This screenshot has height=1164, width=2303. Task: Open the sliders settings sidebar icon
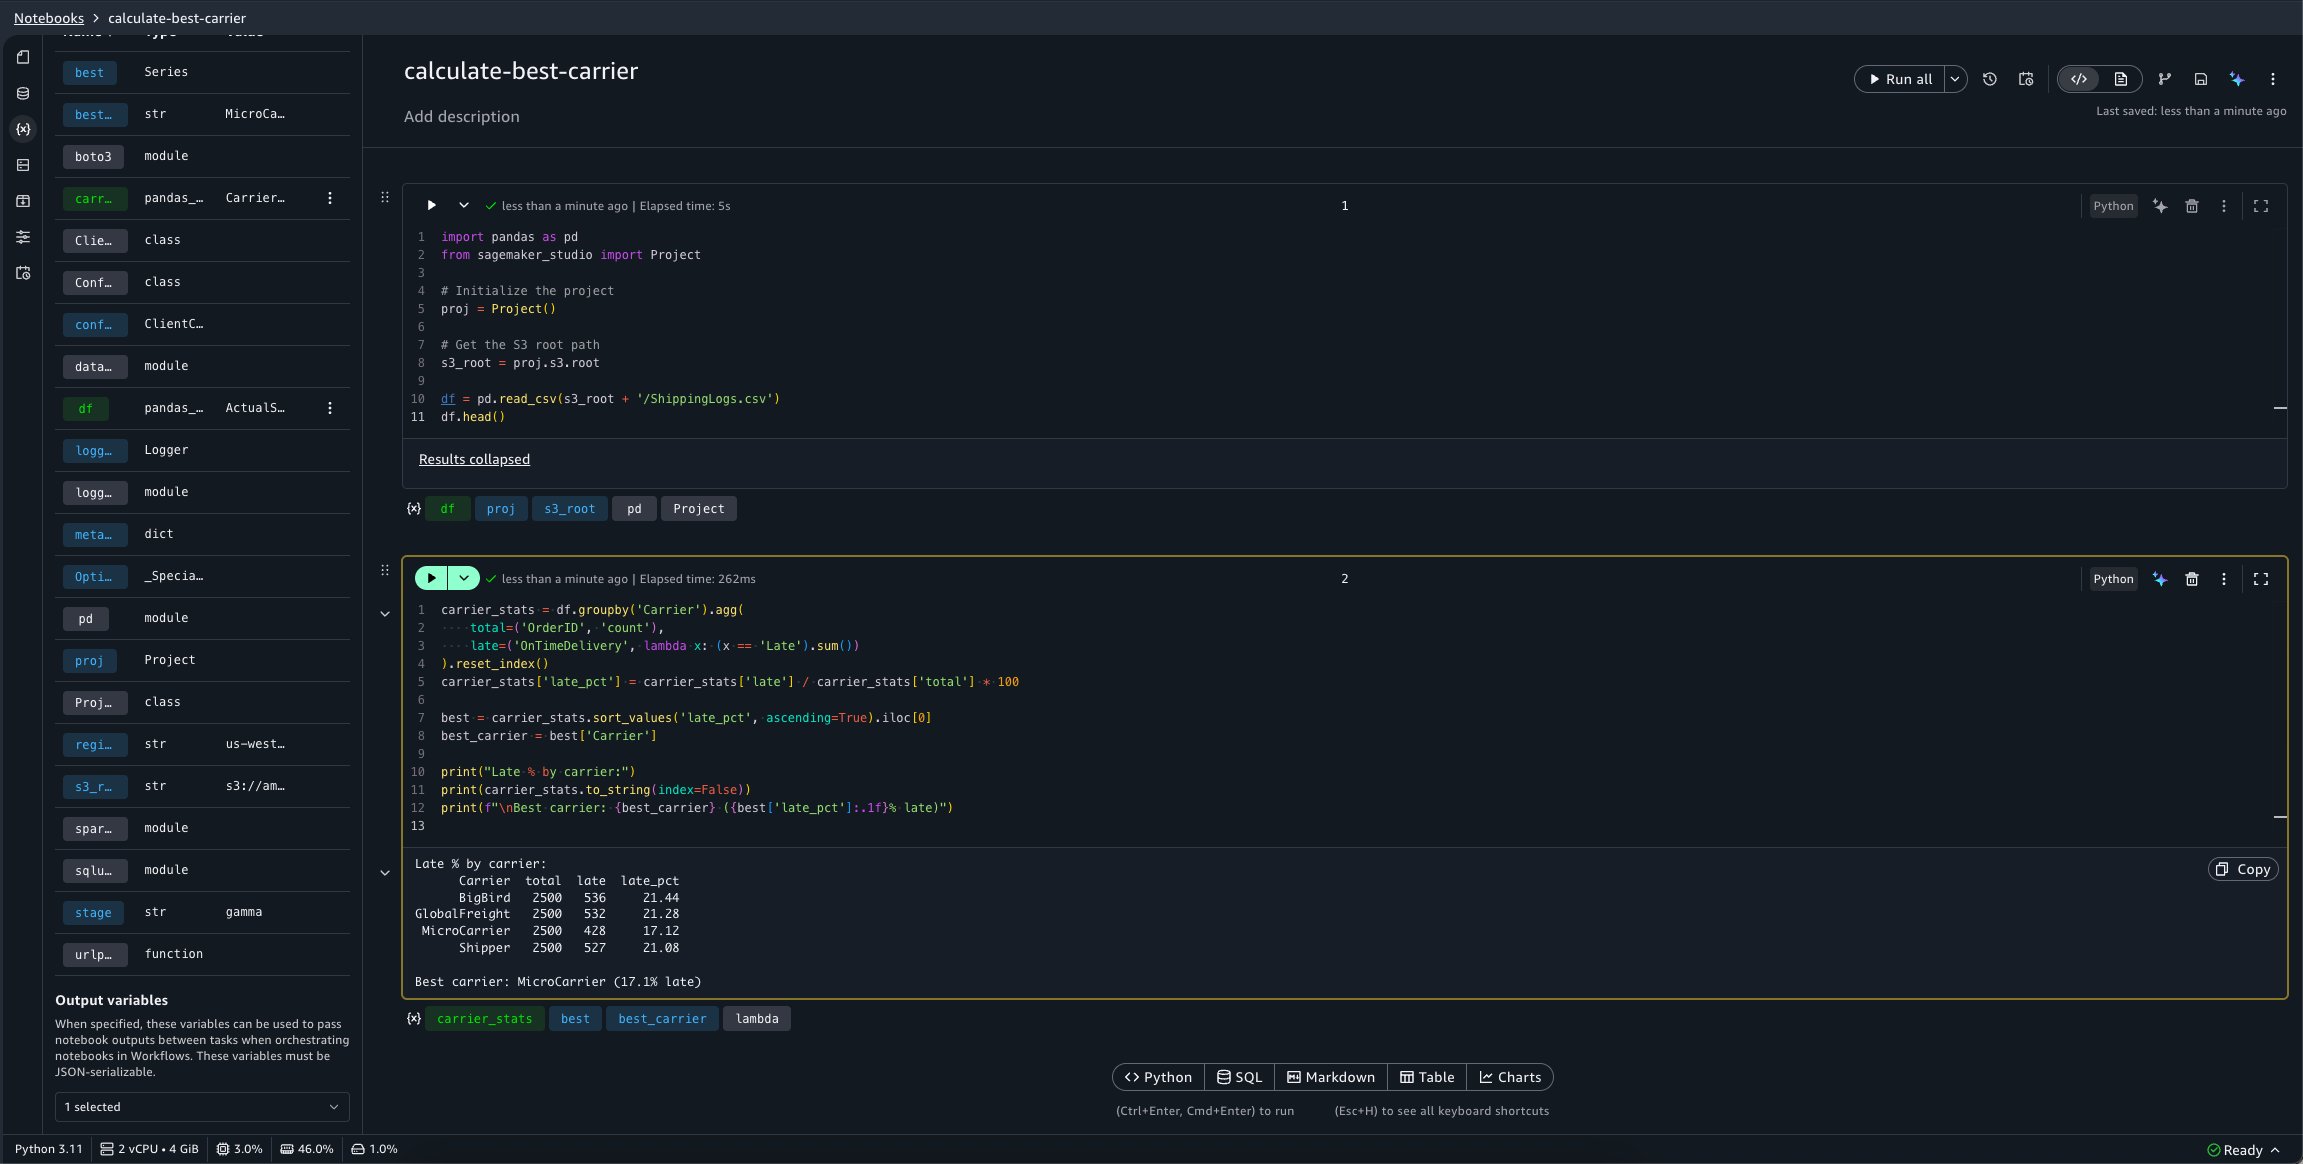[23, 237]
